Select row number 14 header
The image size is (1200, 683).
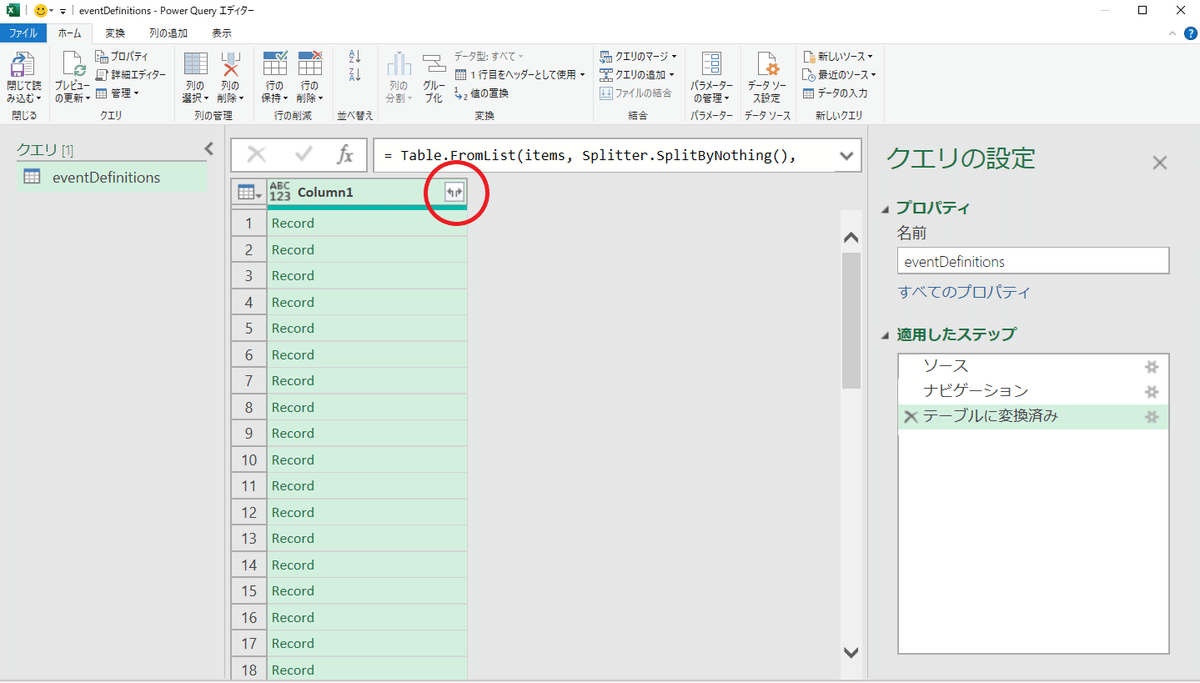tap(249, 565)
